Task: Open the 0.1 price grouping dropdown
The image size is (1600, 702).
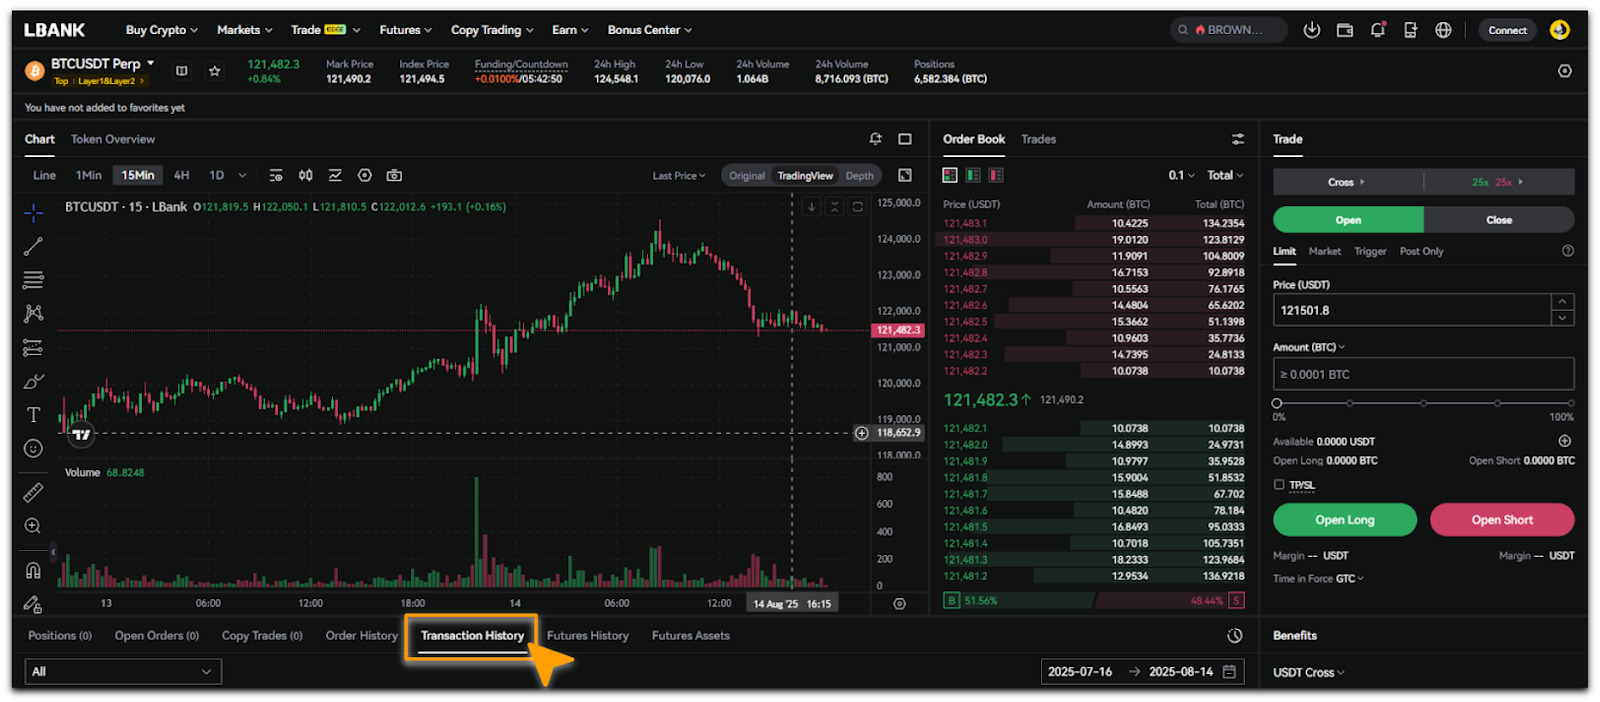Action: [1181, 175]
